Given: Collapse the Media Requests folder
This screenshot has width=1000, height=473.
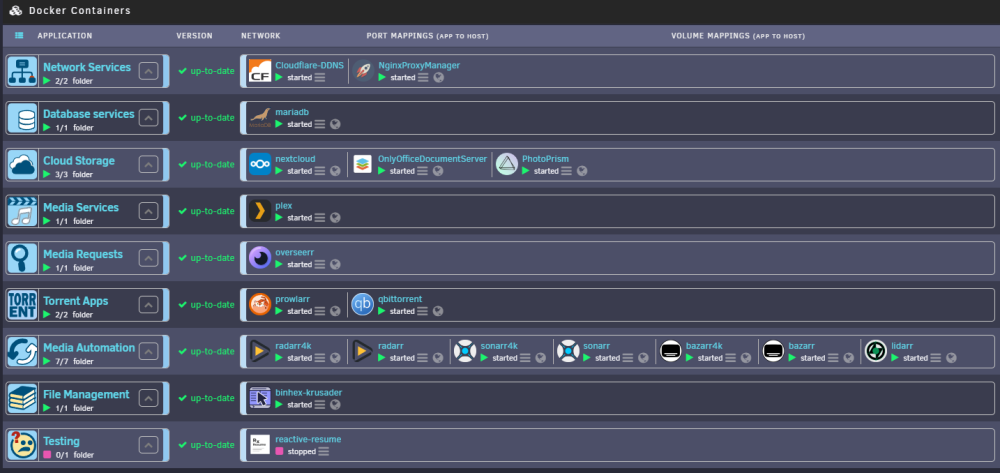Looking at the screenshot, I should [x=149, y=258].
